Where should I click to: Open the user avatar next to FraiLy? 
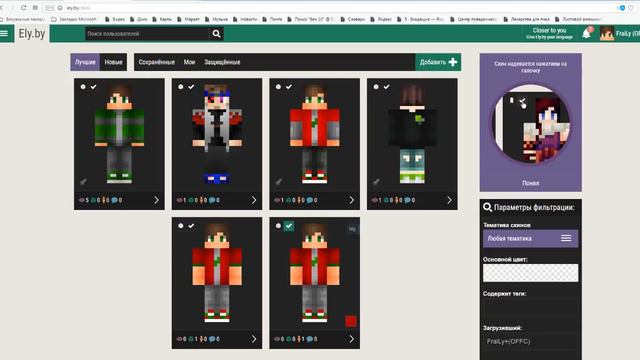pyautogui.click(x=607, y=33)
